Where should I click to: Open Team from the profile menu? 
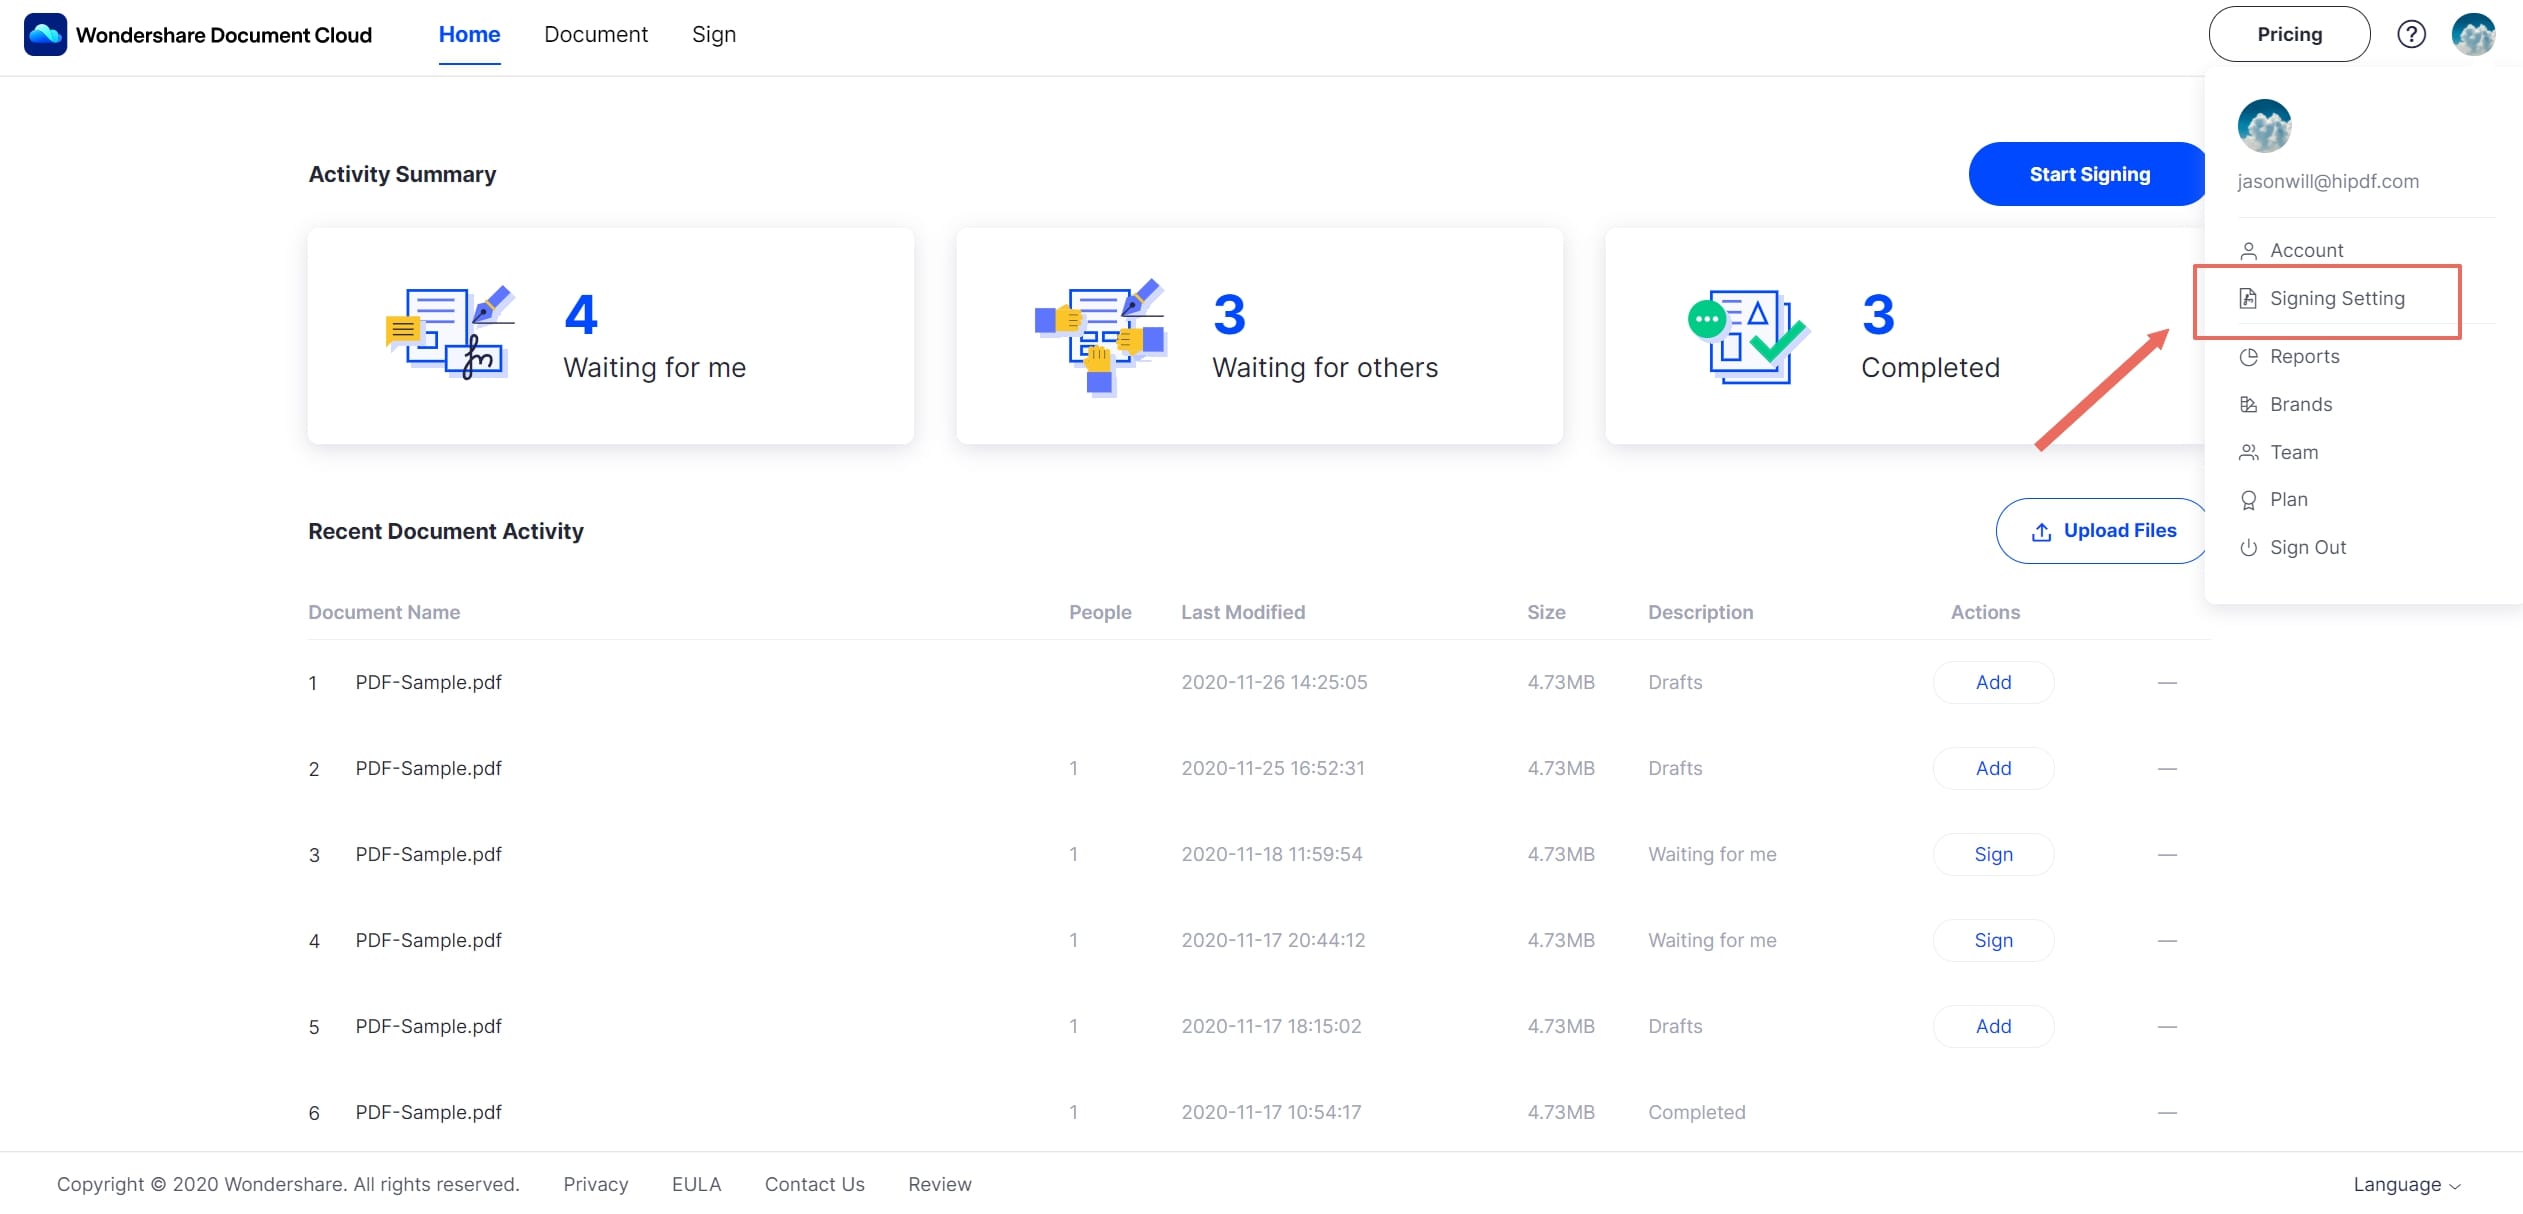[2293, 452]
